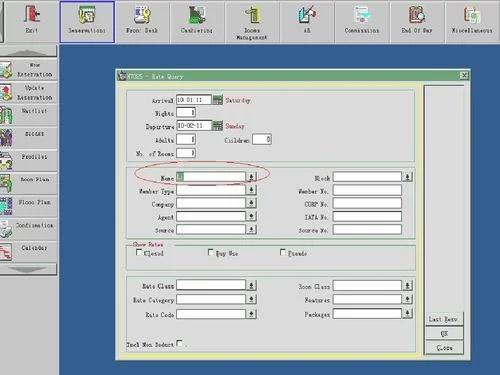Expand the Features dropdown arrow

[407, 299]
